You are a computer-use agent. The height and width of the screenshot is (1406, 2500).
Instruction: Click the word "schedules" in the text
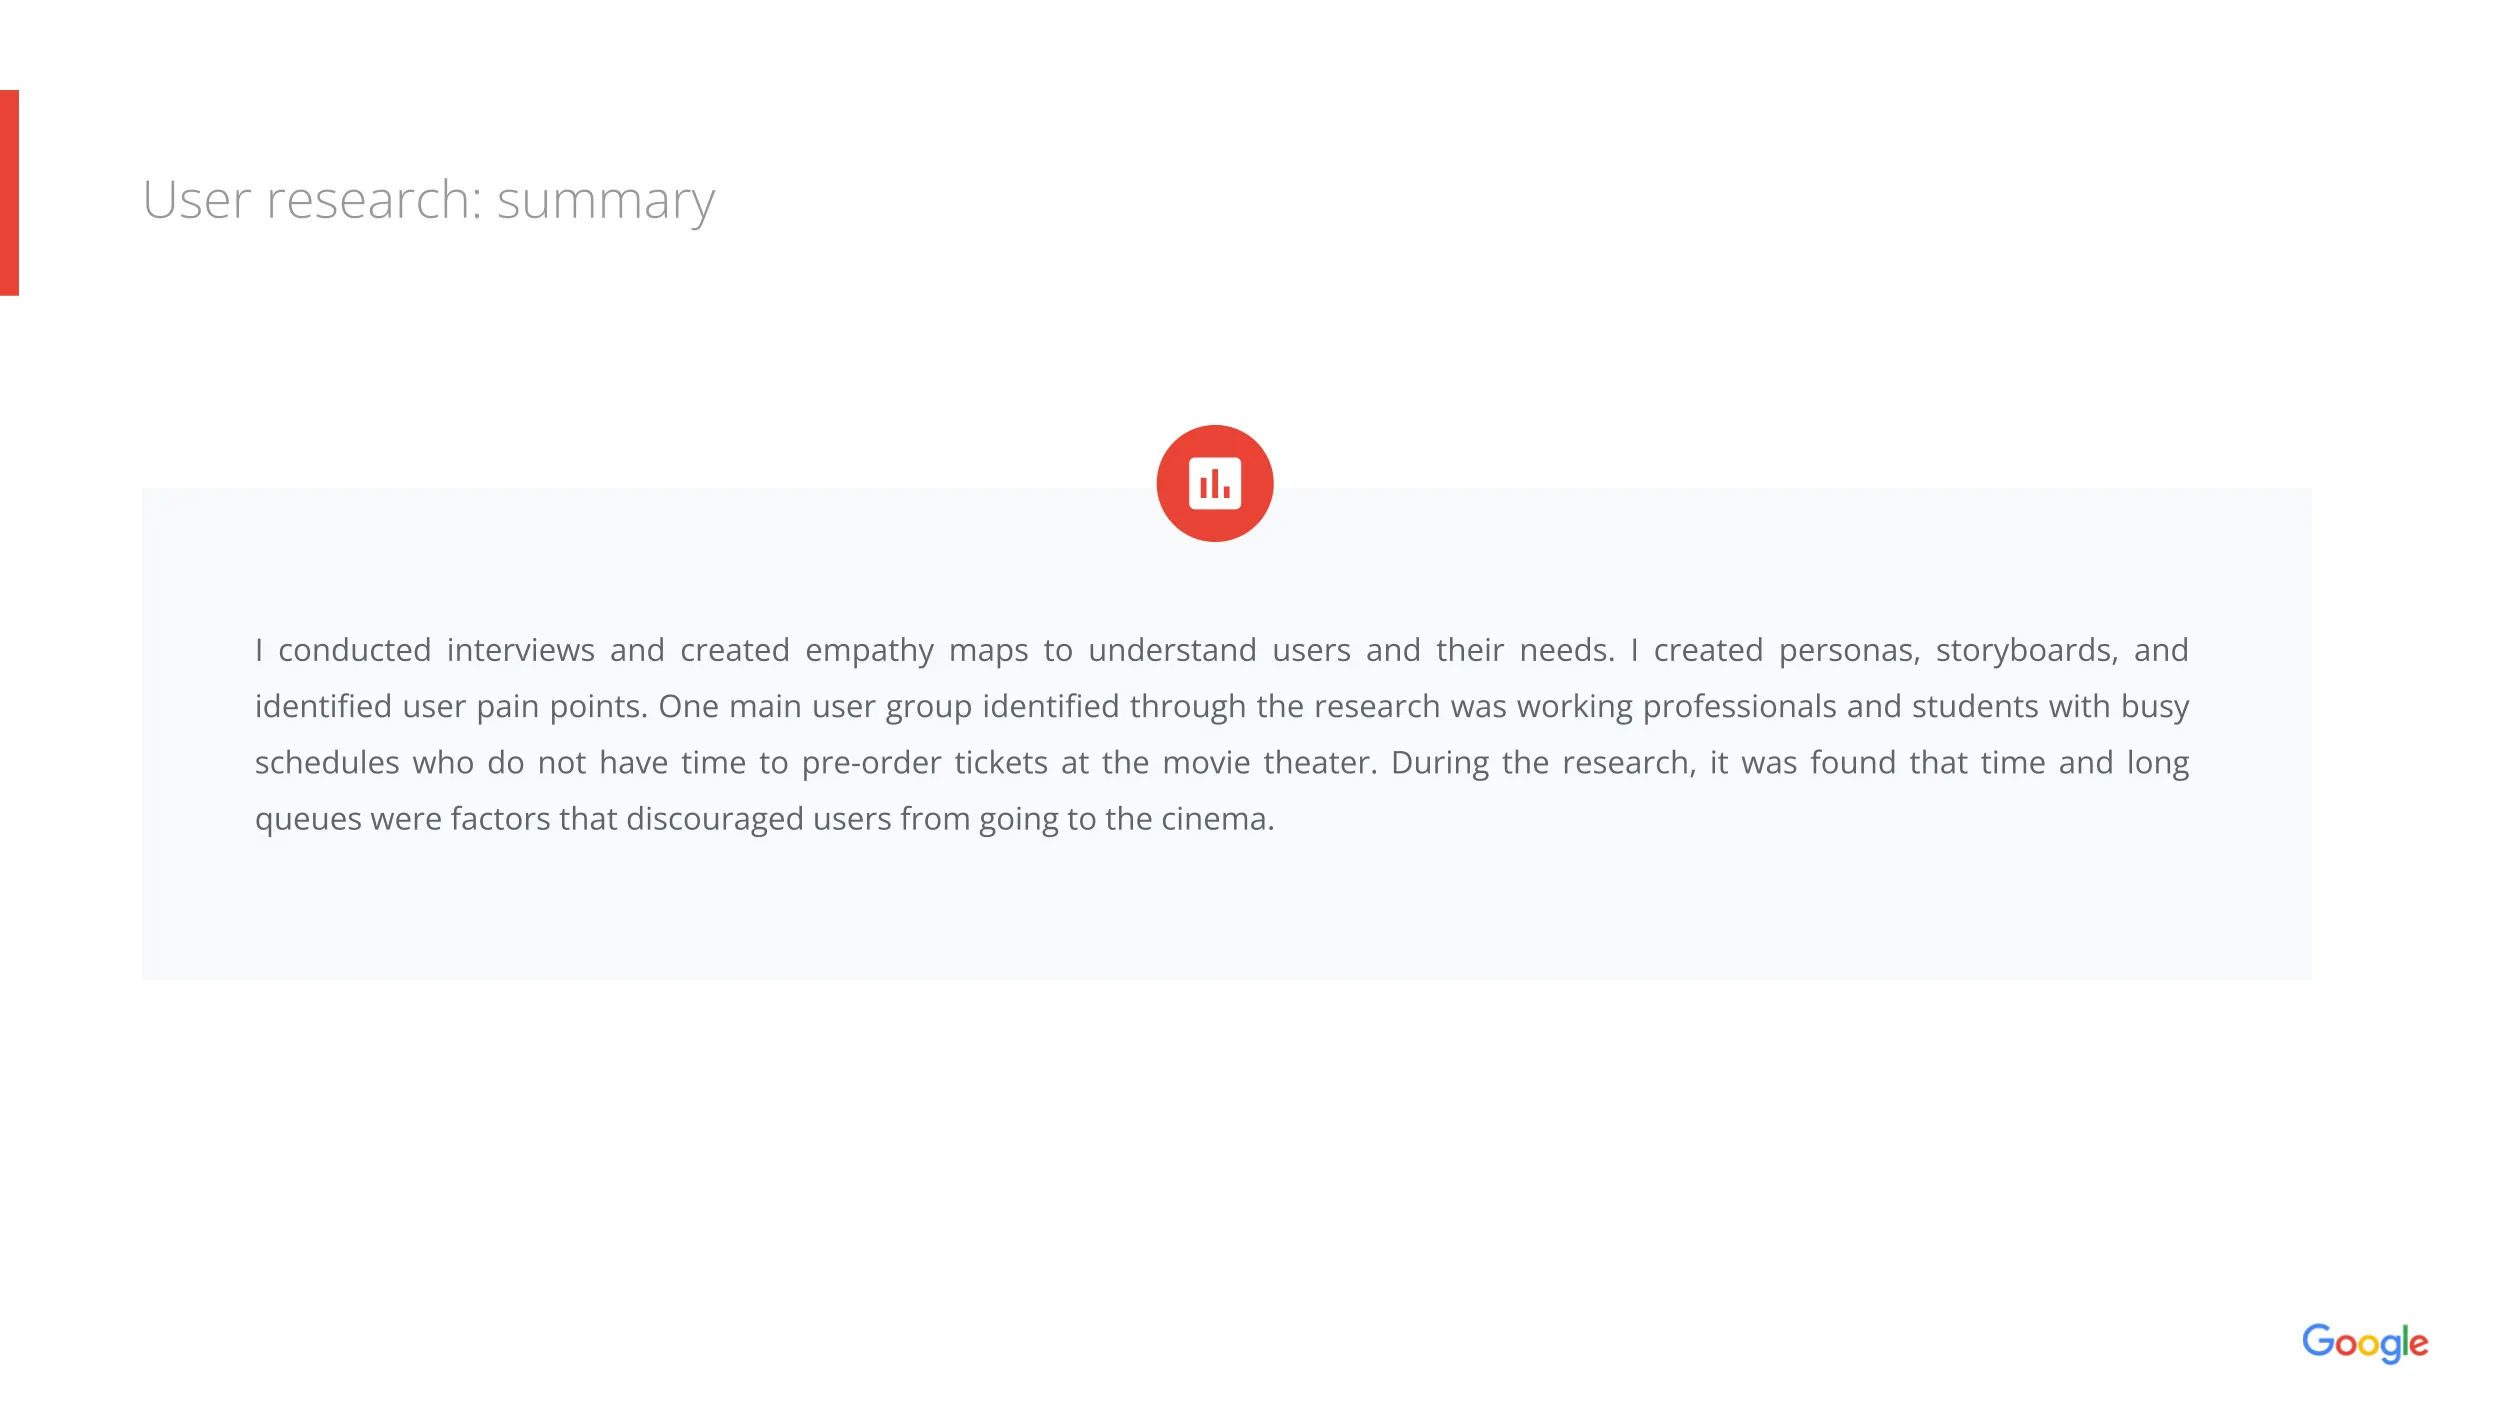(x=327, y=763)
